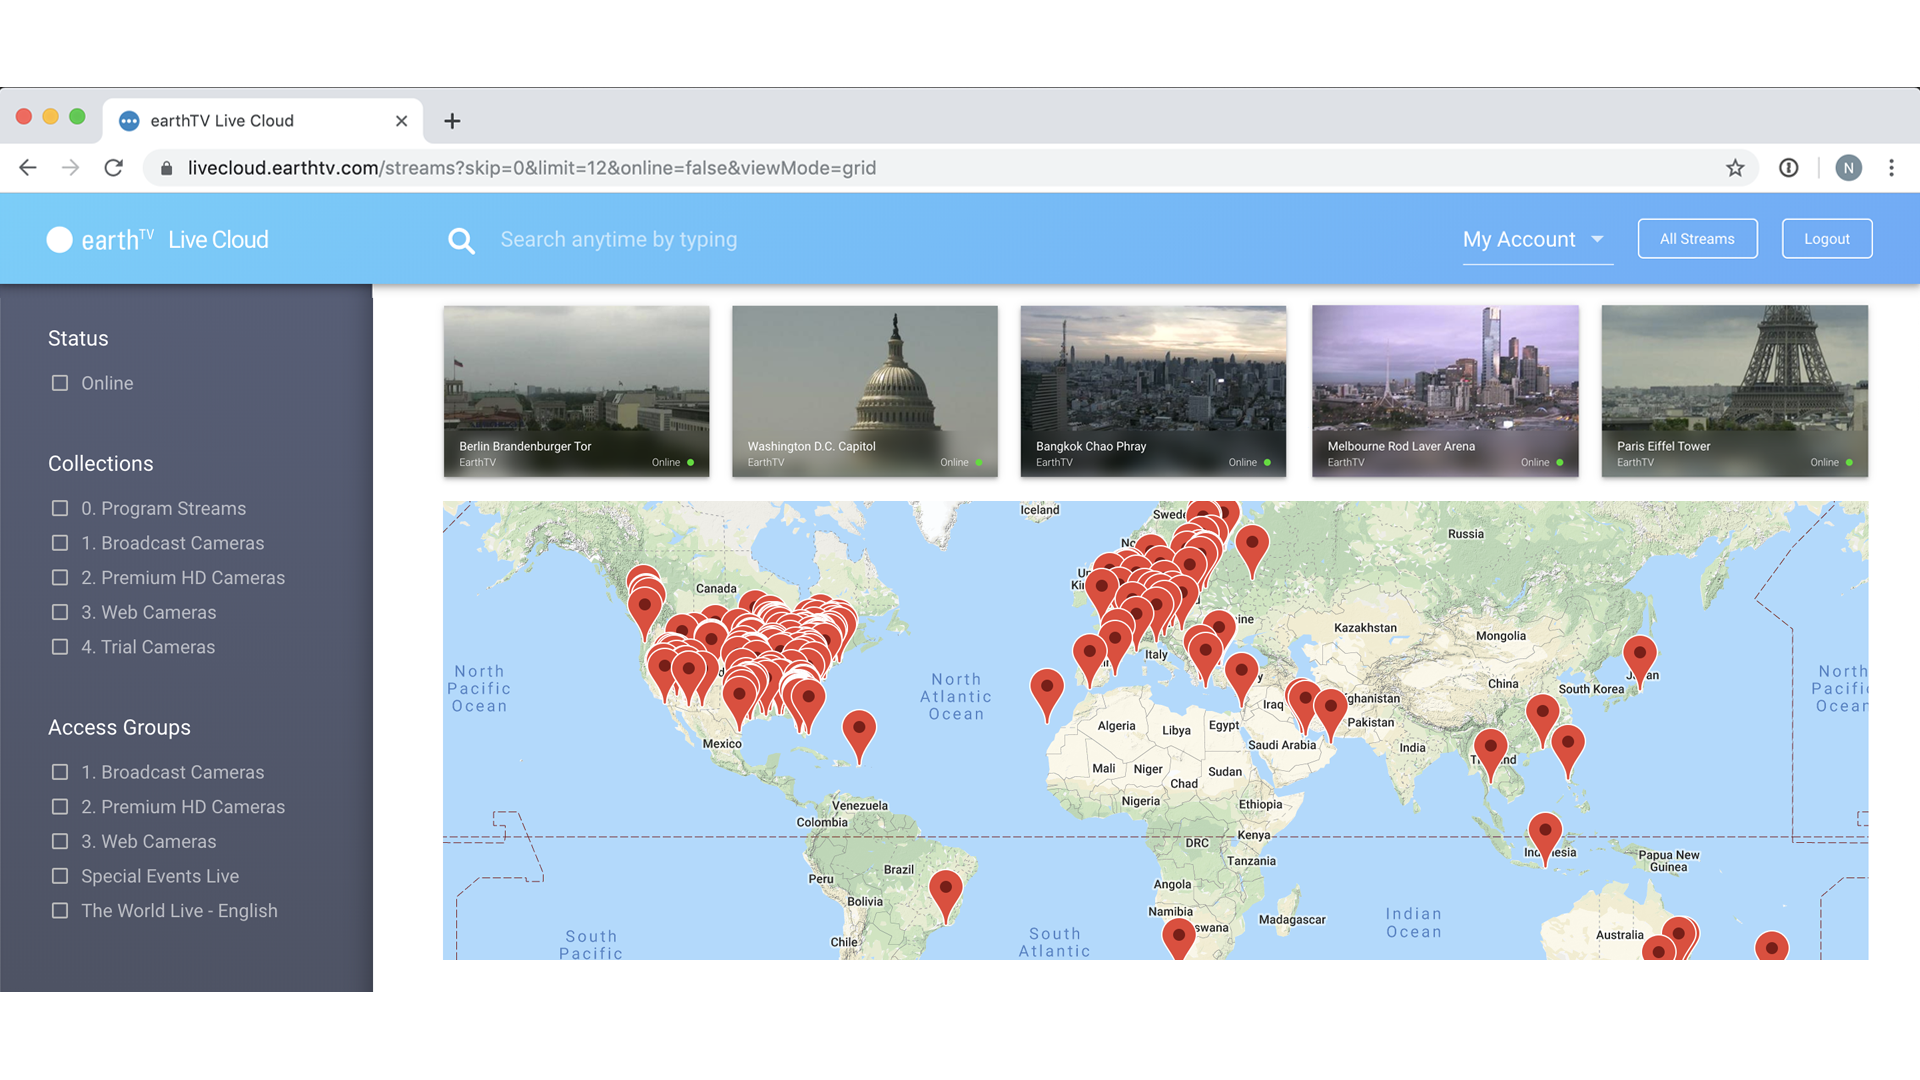Click the map pin over Japan

1639,660
